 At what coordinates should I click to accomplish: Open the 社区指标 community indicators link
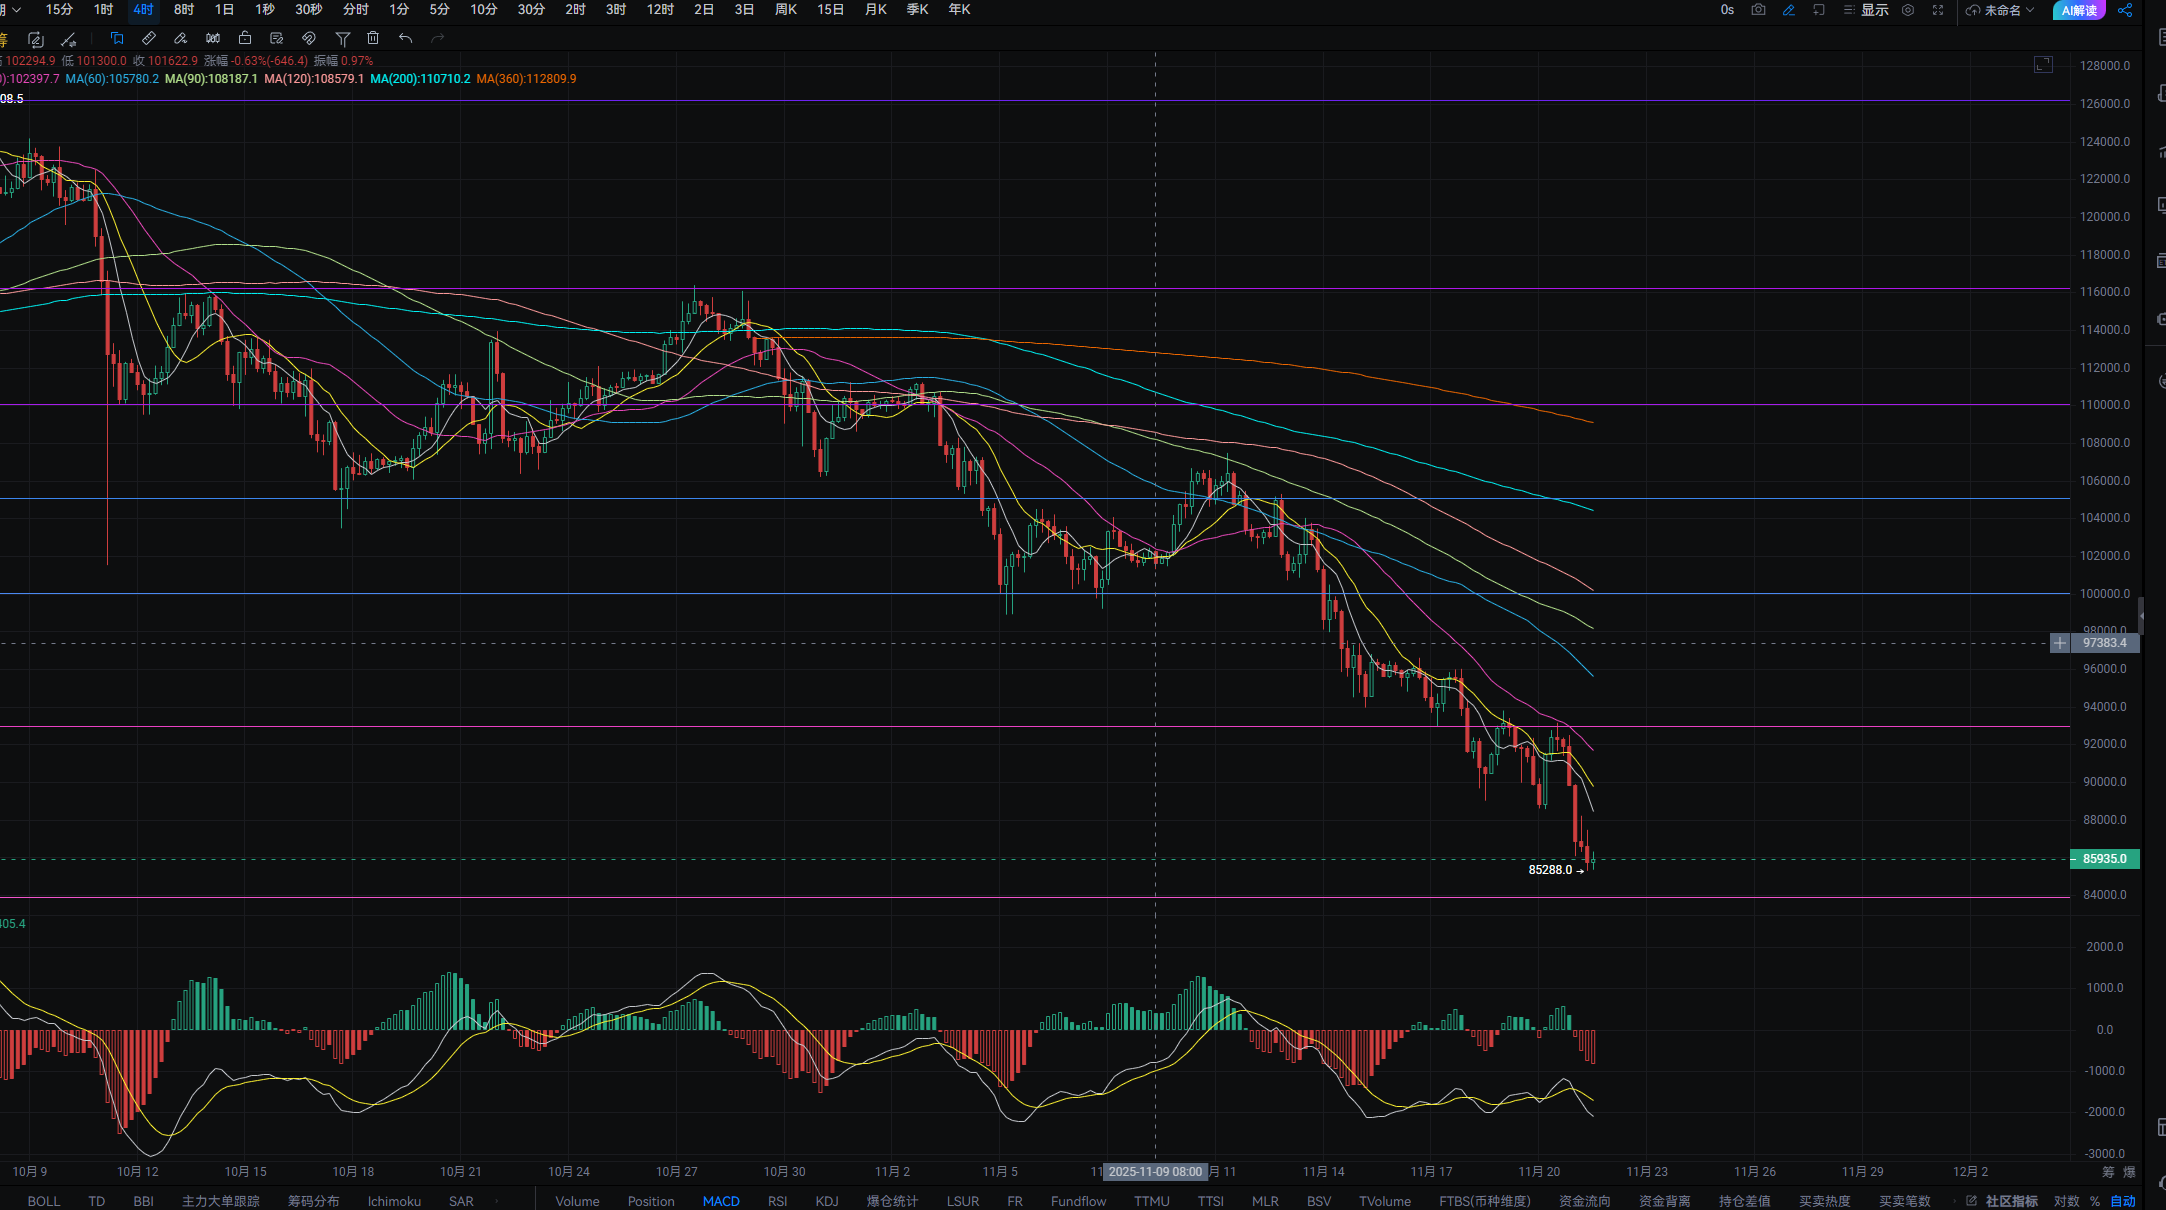coord(2011,1201)
